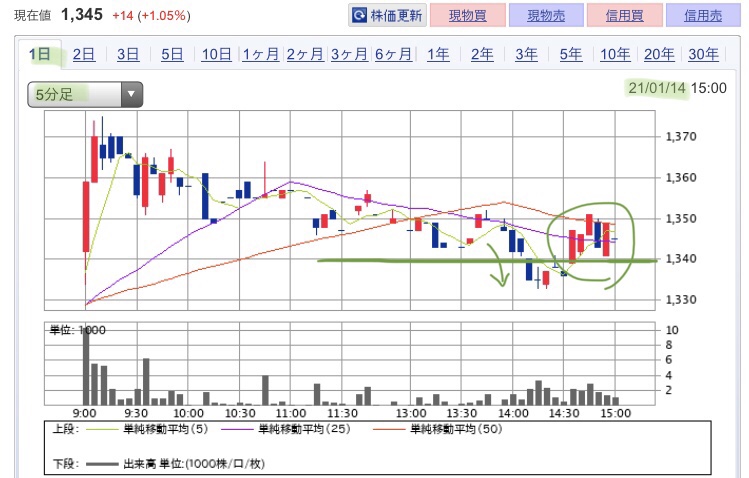749x478 pixels.
Task: Click the 13:00 time axis label
Action: coord(411,413)
